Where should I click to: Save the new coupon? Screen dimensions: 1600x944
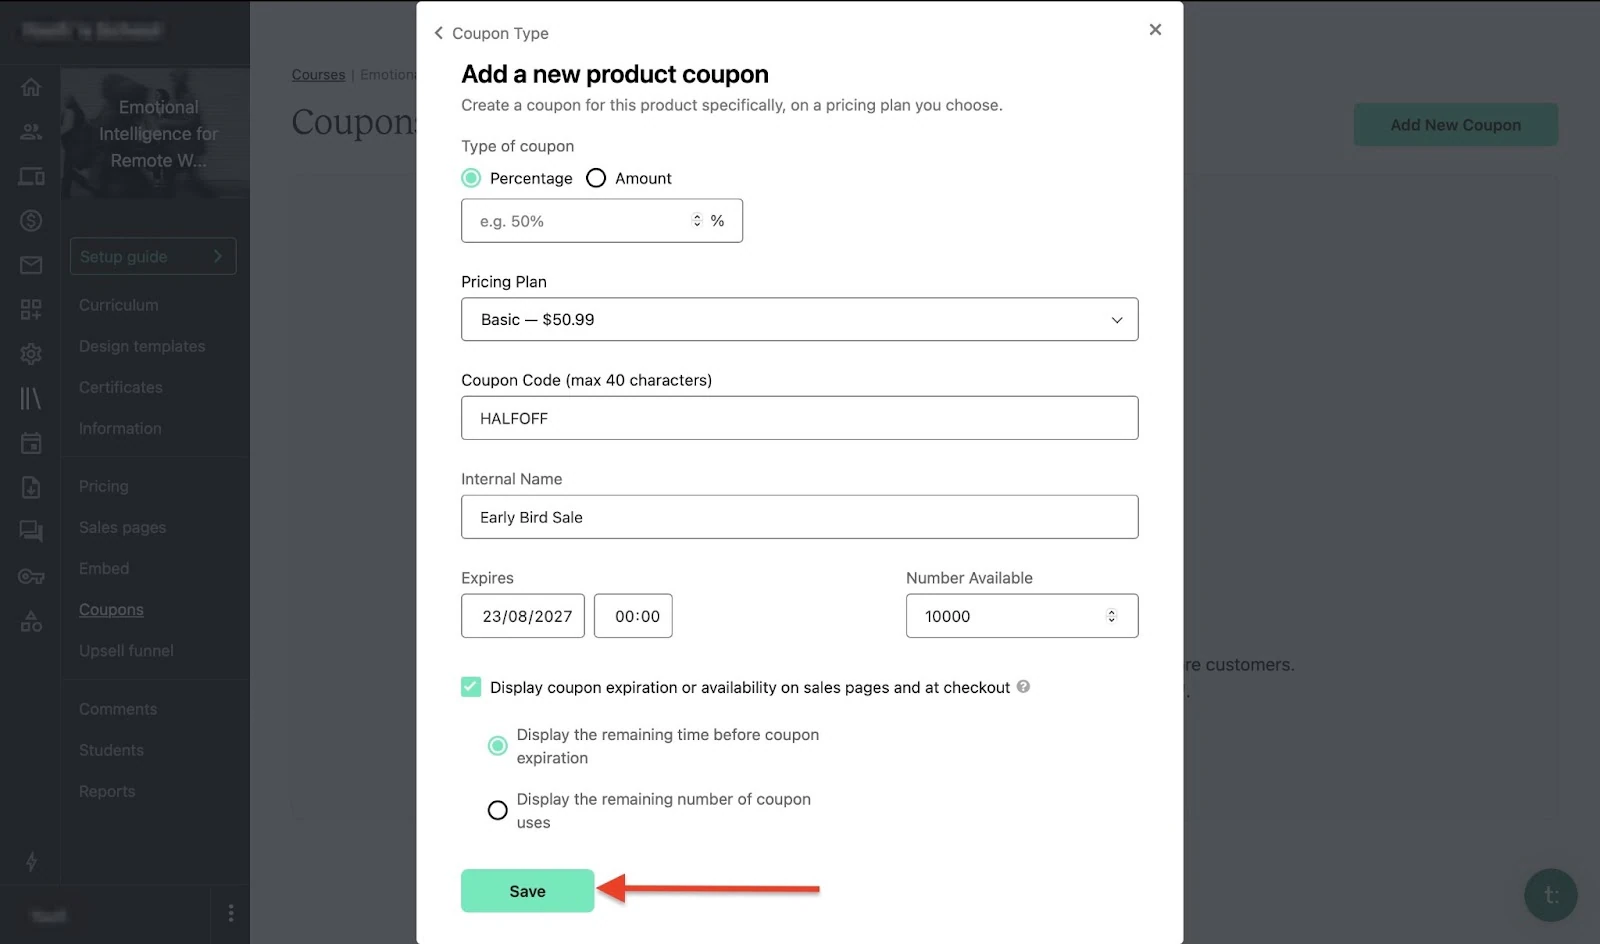click(527, 891)
